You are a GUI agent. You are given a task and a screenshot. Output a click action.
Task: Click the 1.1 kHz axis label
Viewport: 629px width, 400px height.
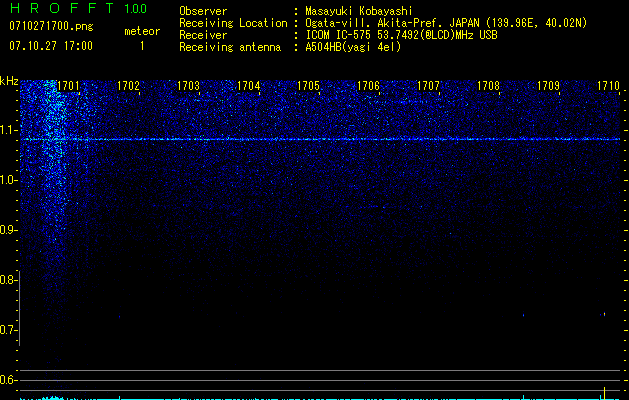8,130
